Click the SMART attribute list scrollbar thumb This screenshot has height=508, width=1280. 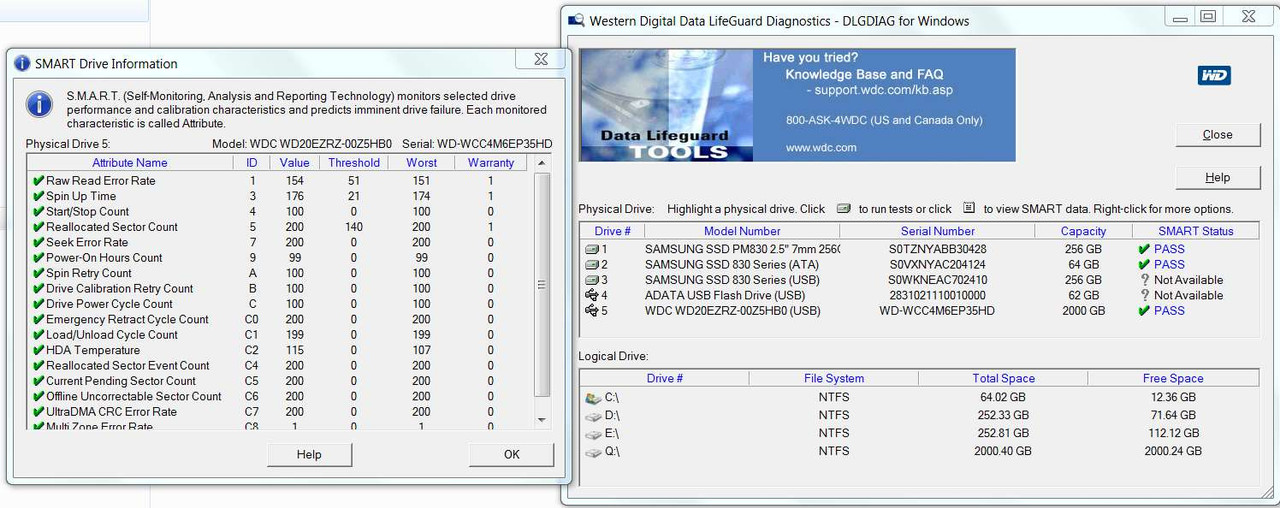click(543, 285)
